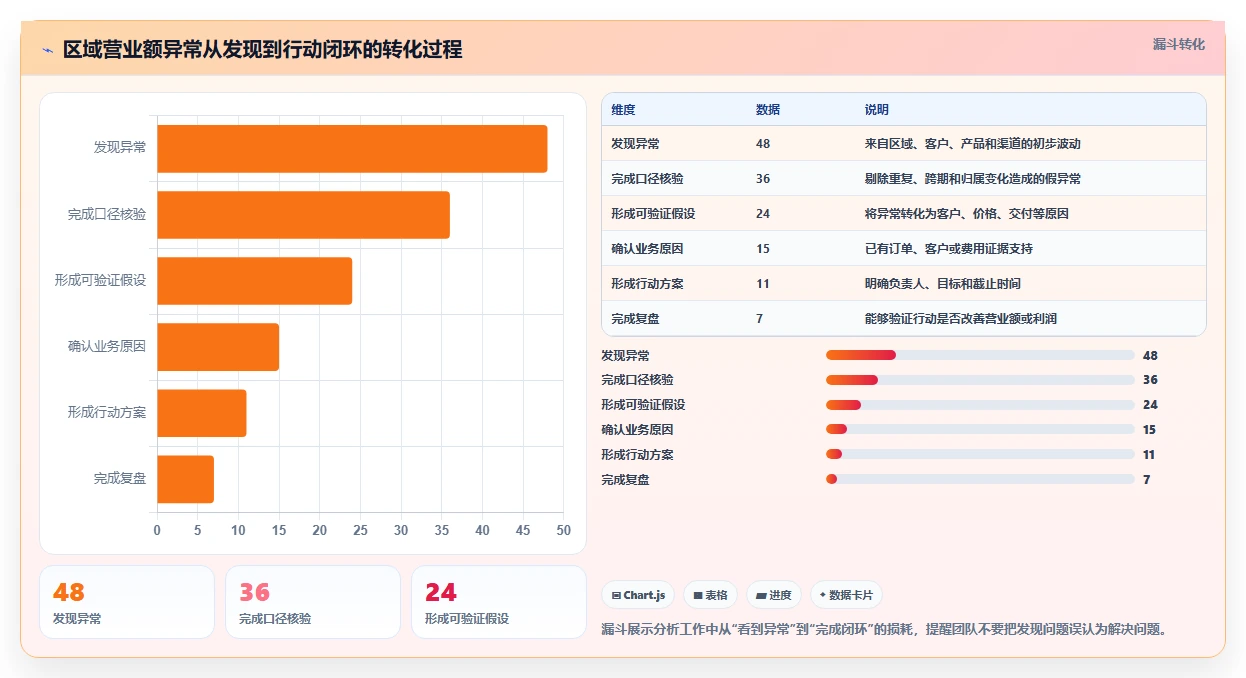This screenshot has height=678, width=1246.
Task: Click the 完成复盘 bar in the chart
Action: [x=185, y=478]
